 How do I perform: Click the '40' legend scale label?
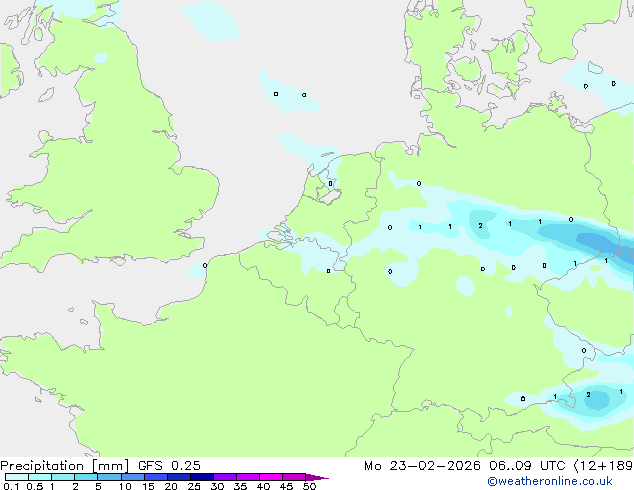263,486
